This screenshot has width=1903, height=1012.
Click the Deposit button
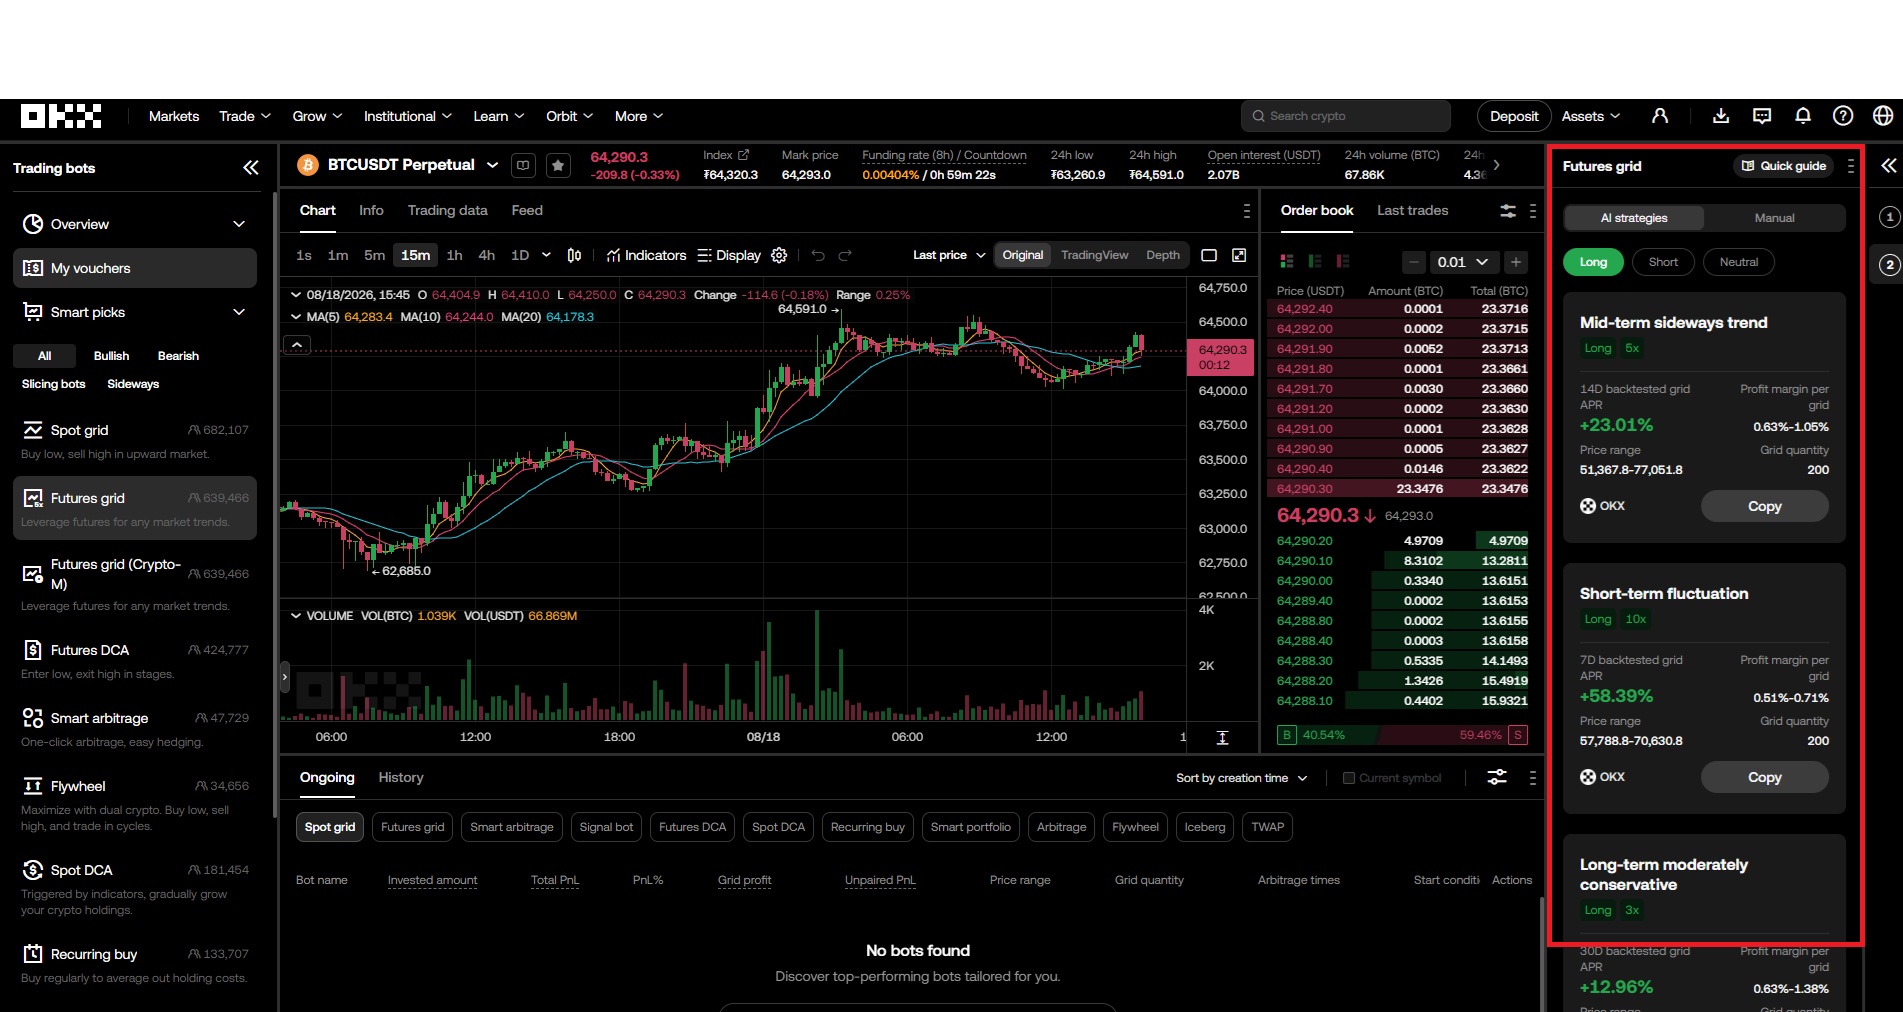(1514, 116)
